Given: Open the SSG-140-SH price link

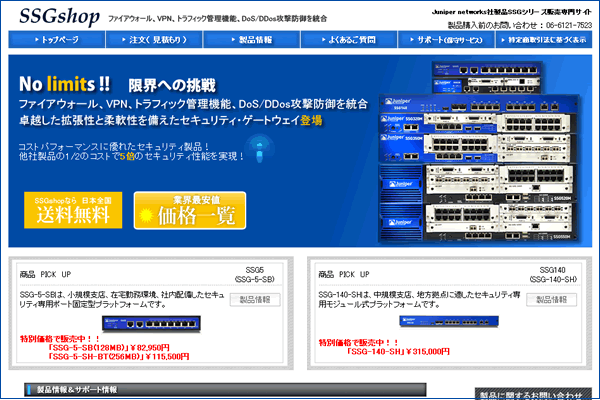Looking at the screenshot, I should click(398, 351).
